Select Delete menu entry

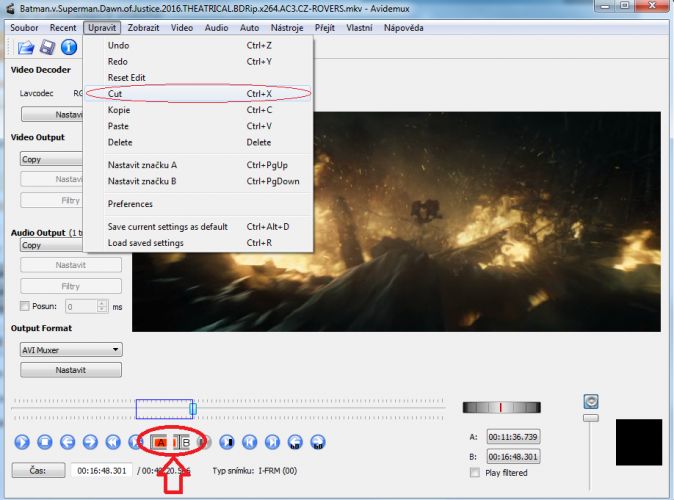198,142
